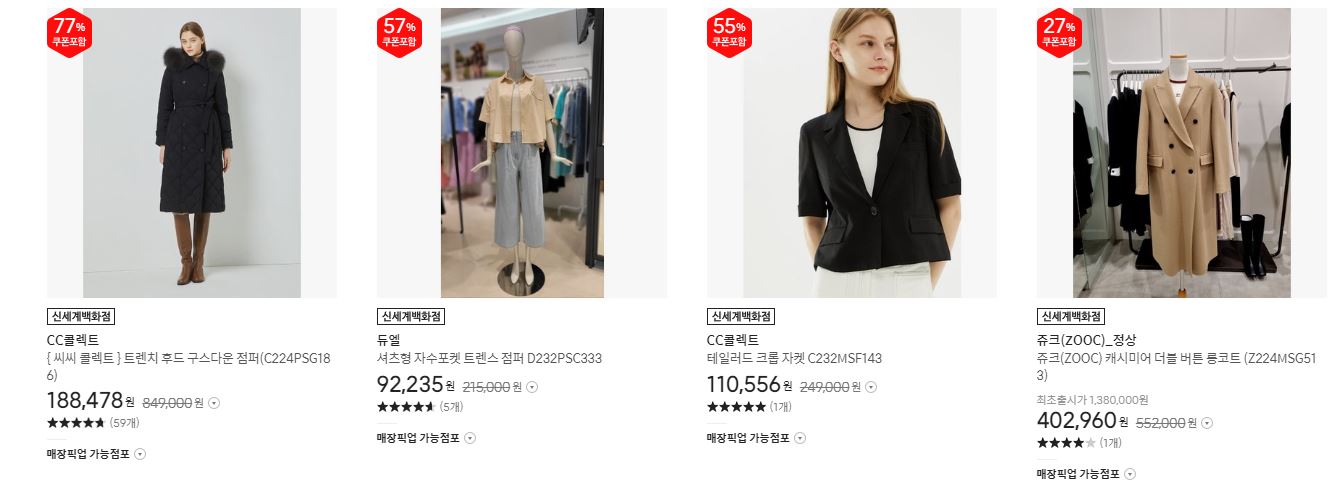Open 셔츠형 자수포켓 트렌스 점퍼 product link
The image size is (1333, 487).
tap(489, 358)
